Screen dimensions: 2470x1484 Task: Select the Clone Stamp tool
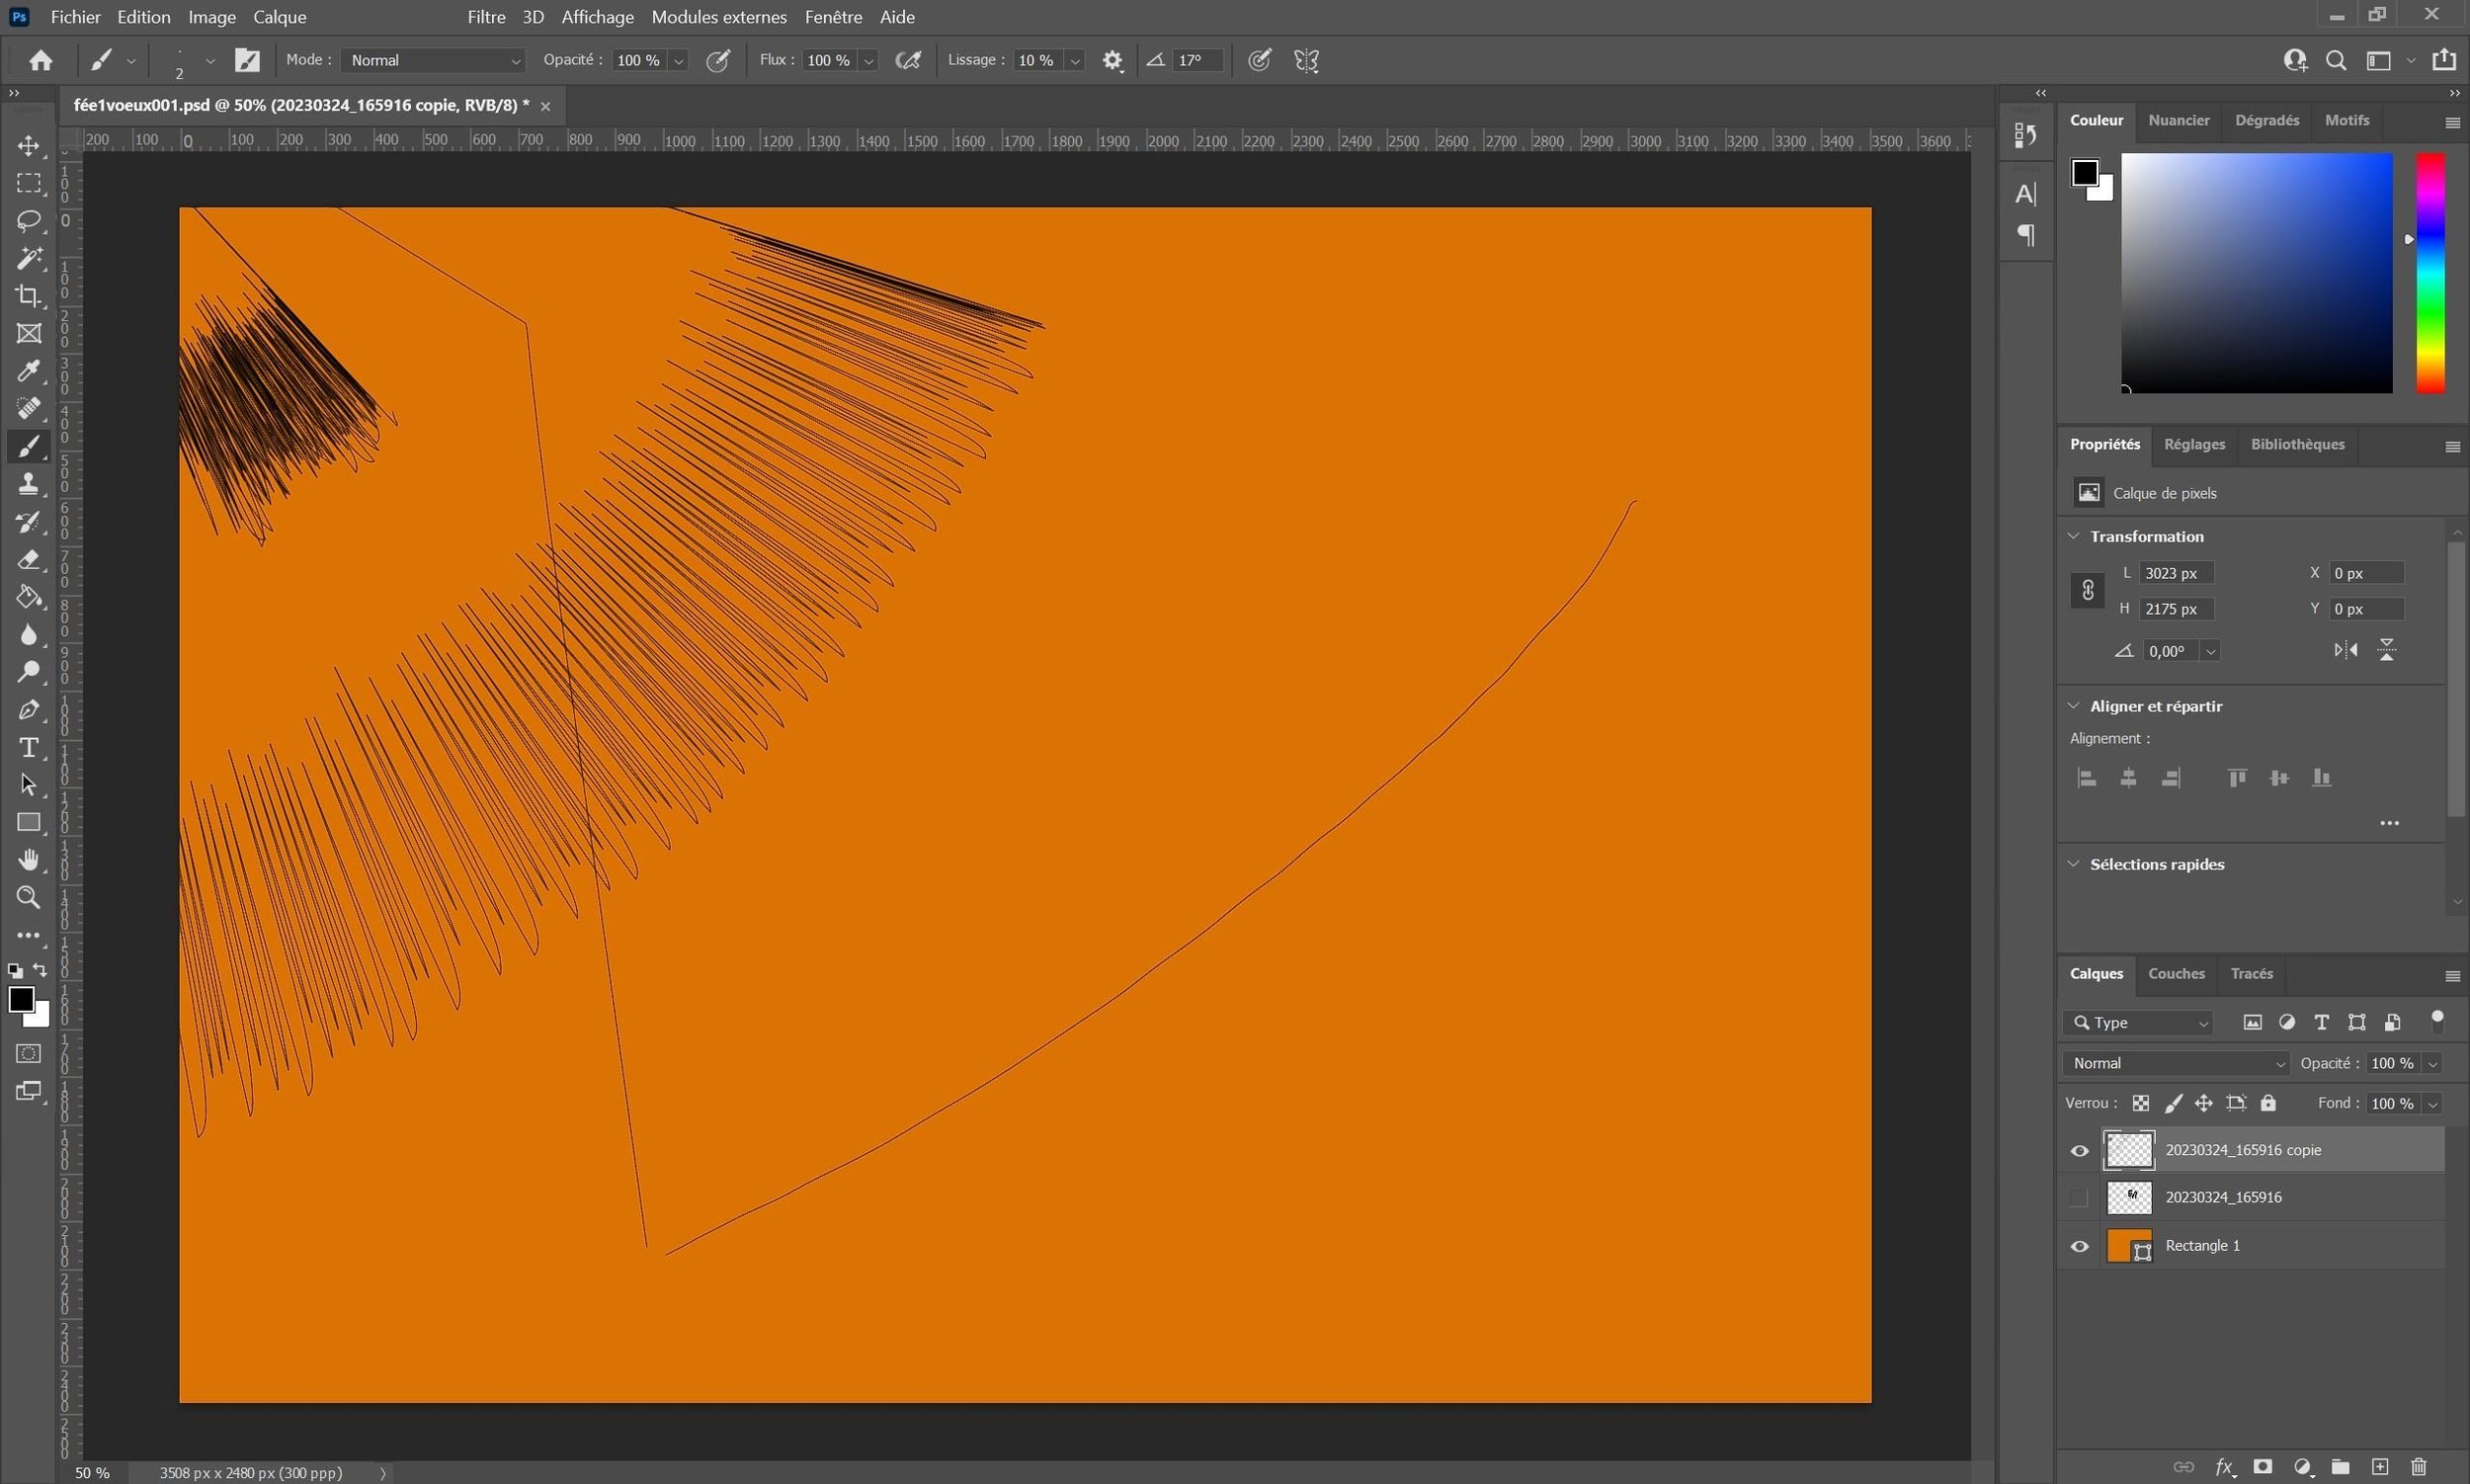coord(28,484)
